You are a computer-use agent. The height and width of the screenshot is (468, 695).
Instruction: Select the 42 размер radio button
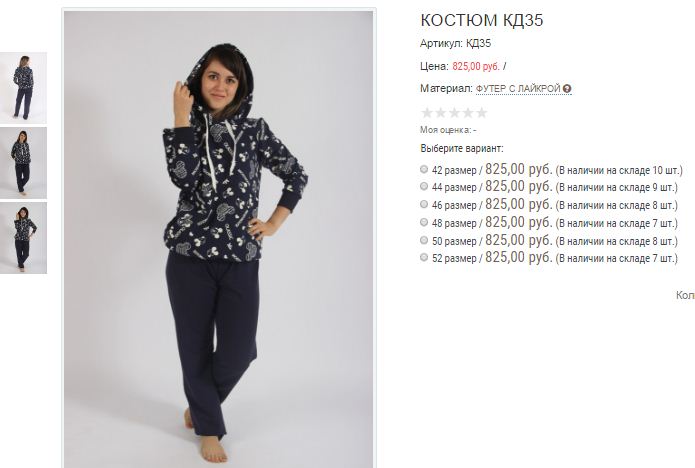point(424,169)
